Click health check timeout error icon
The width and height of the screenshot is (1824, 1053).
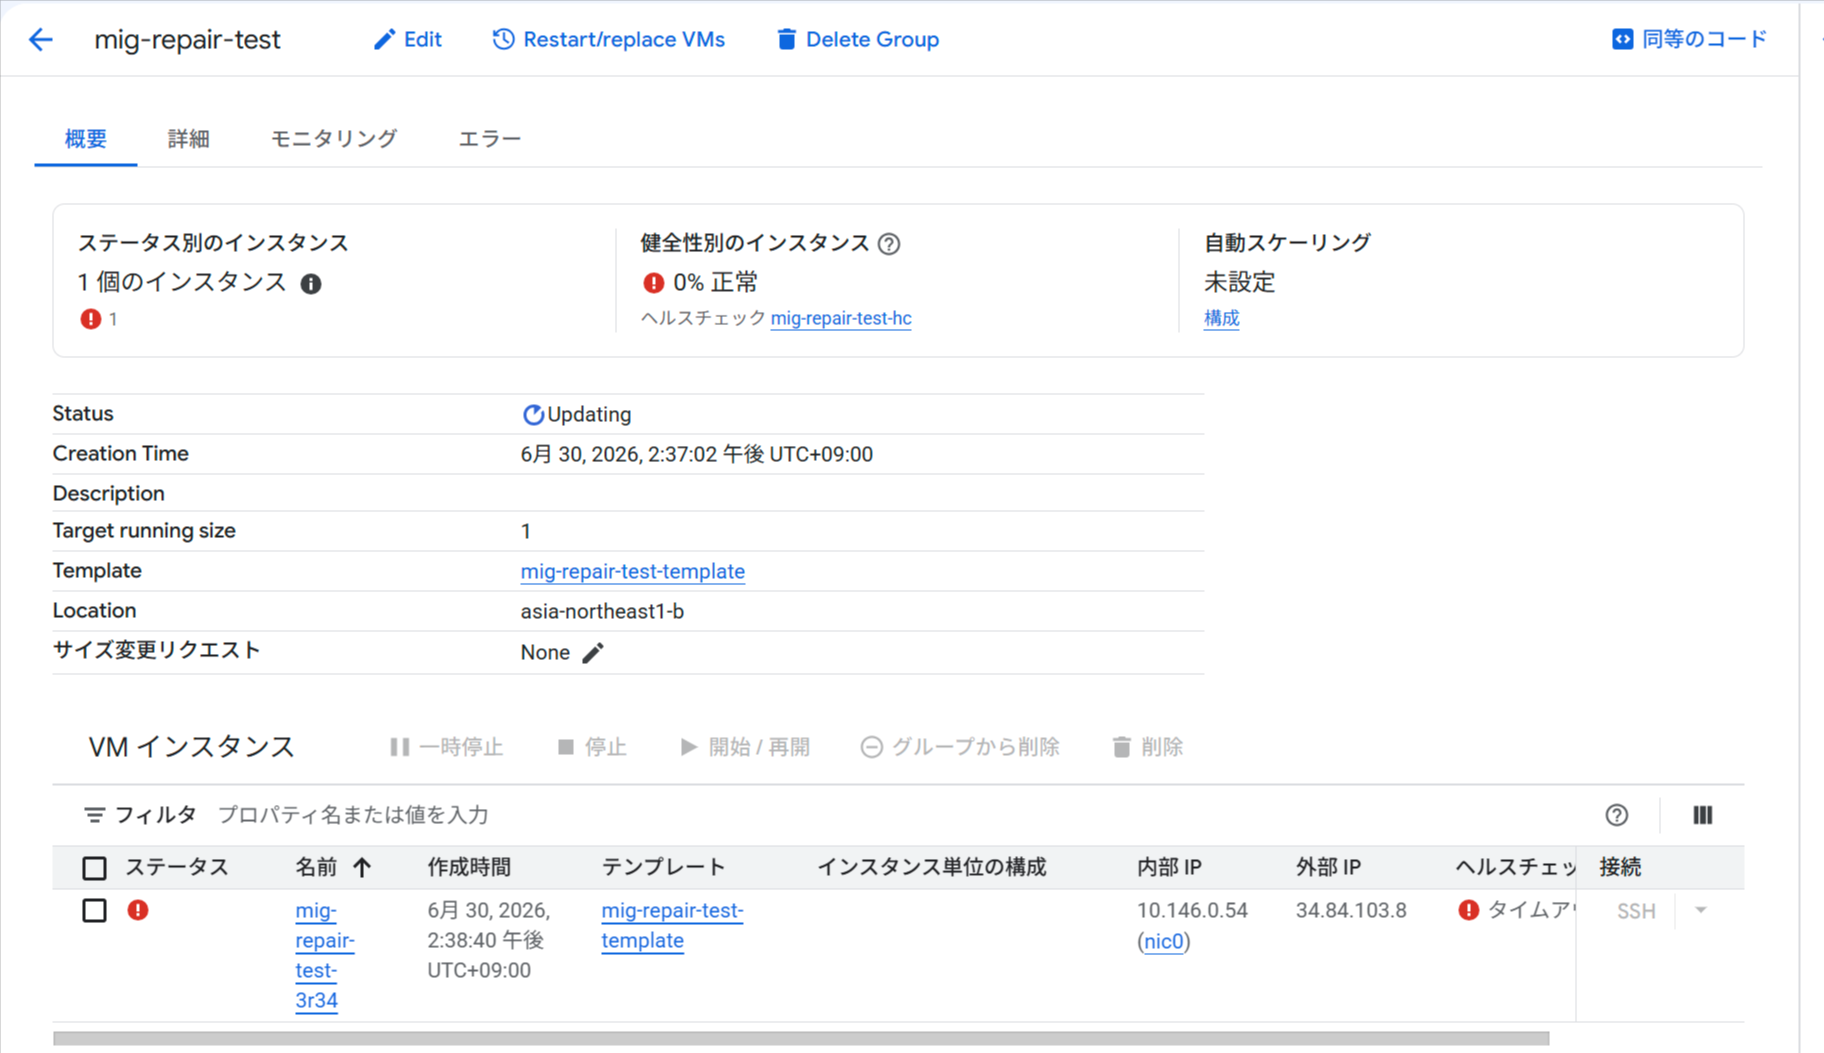(1468, 910)
